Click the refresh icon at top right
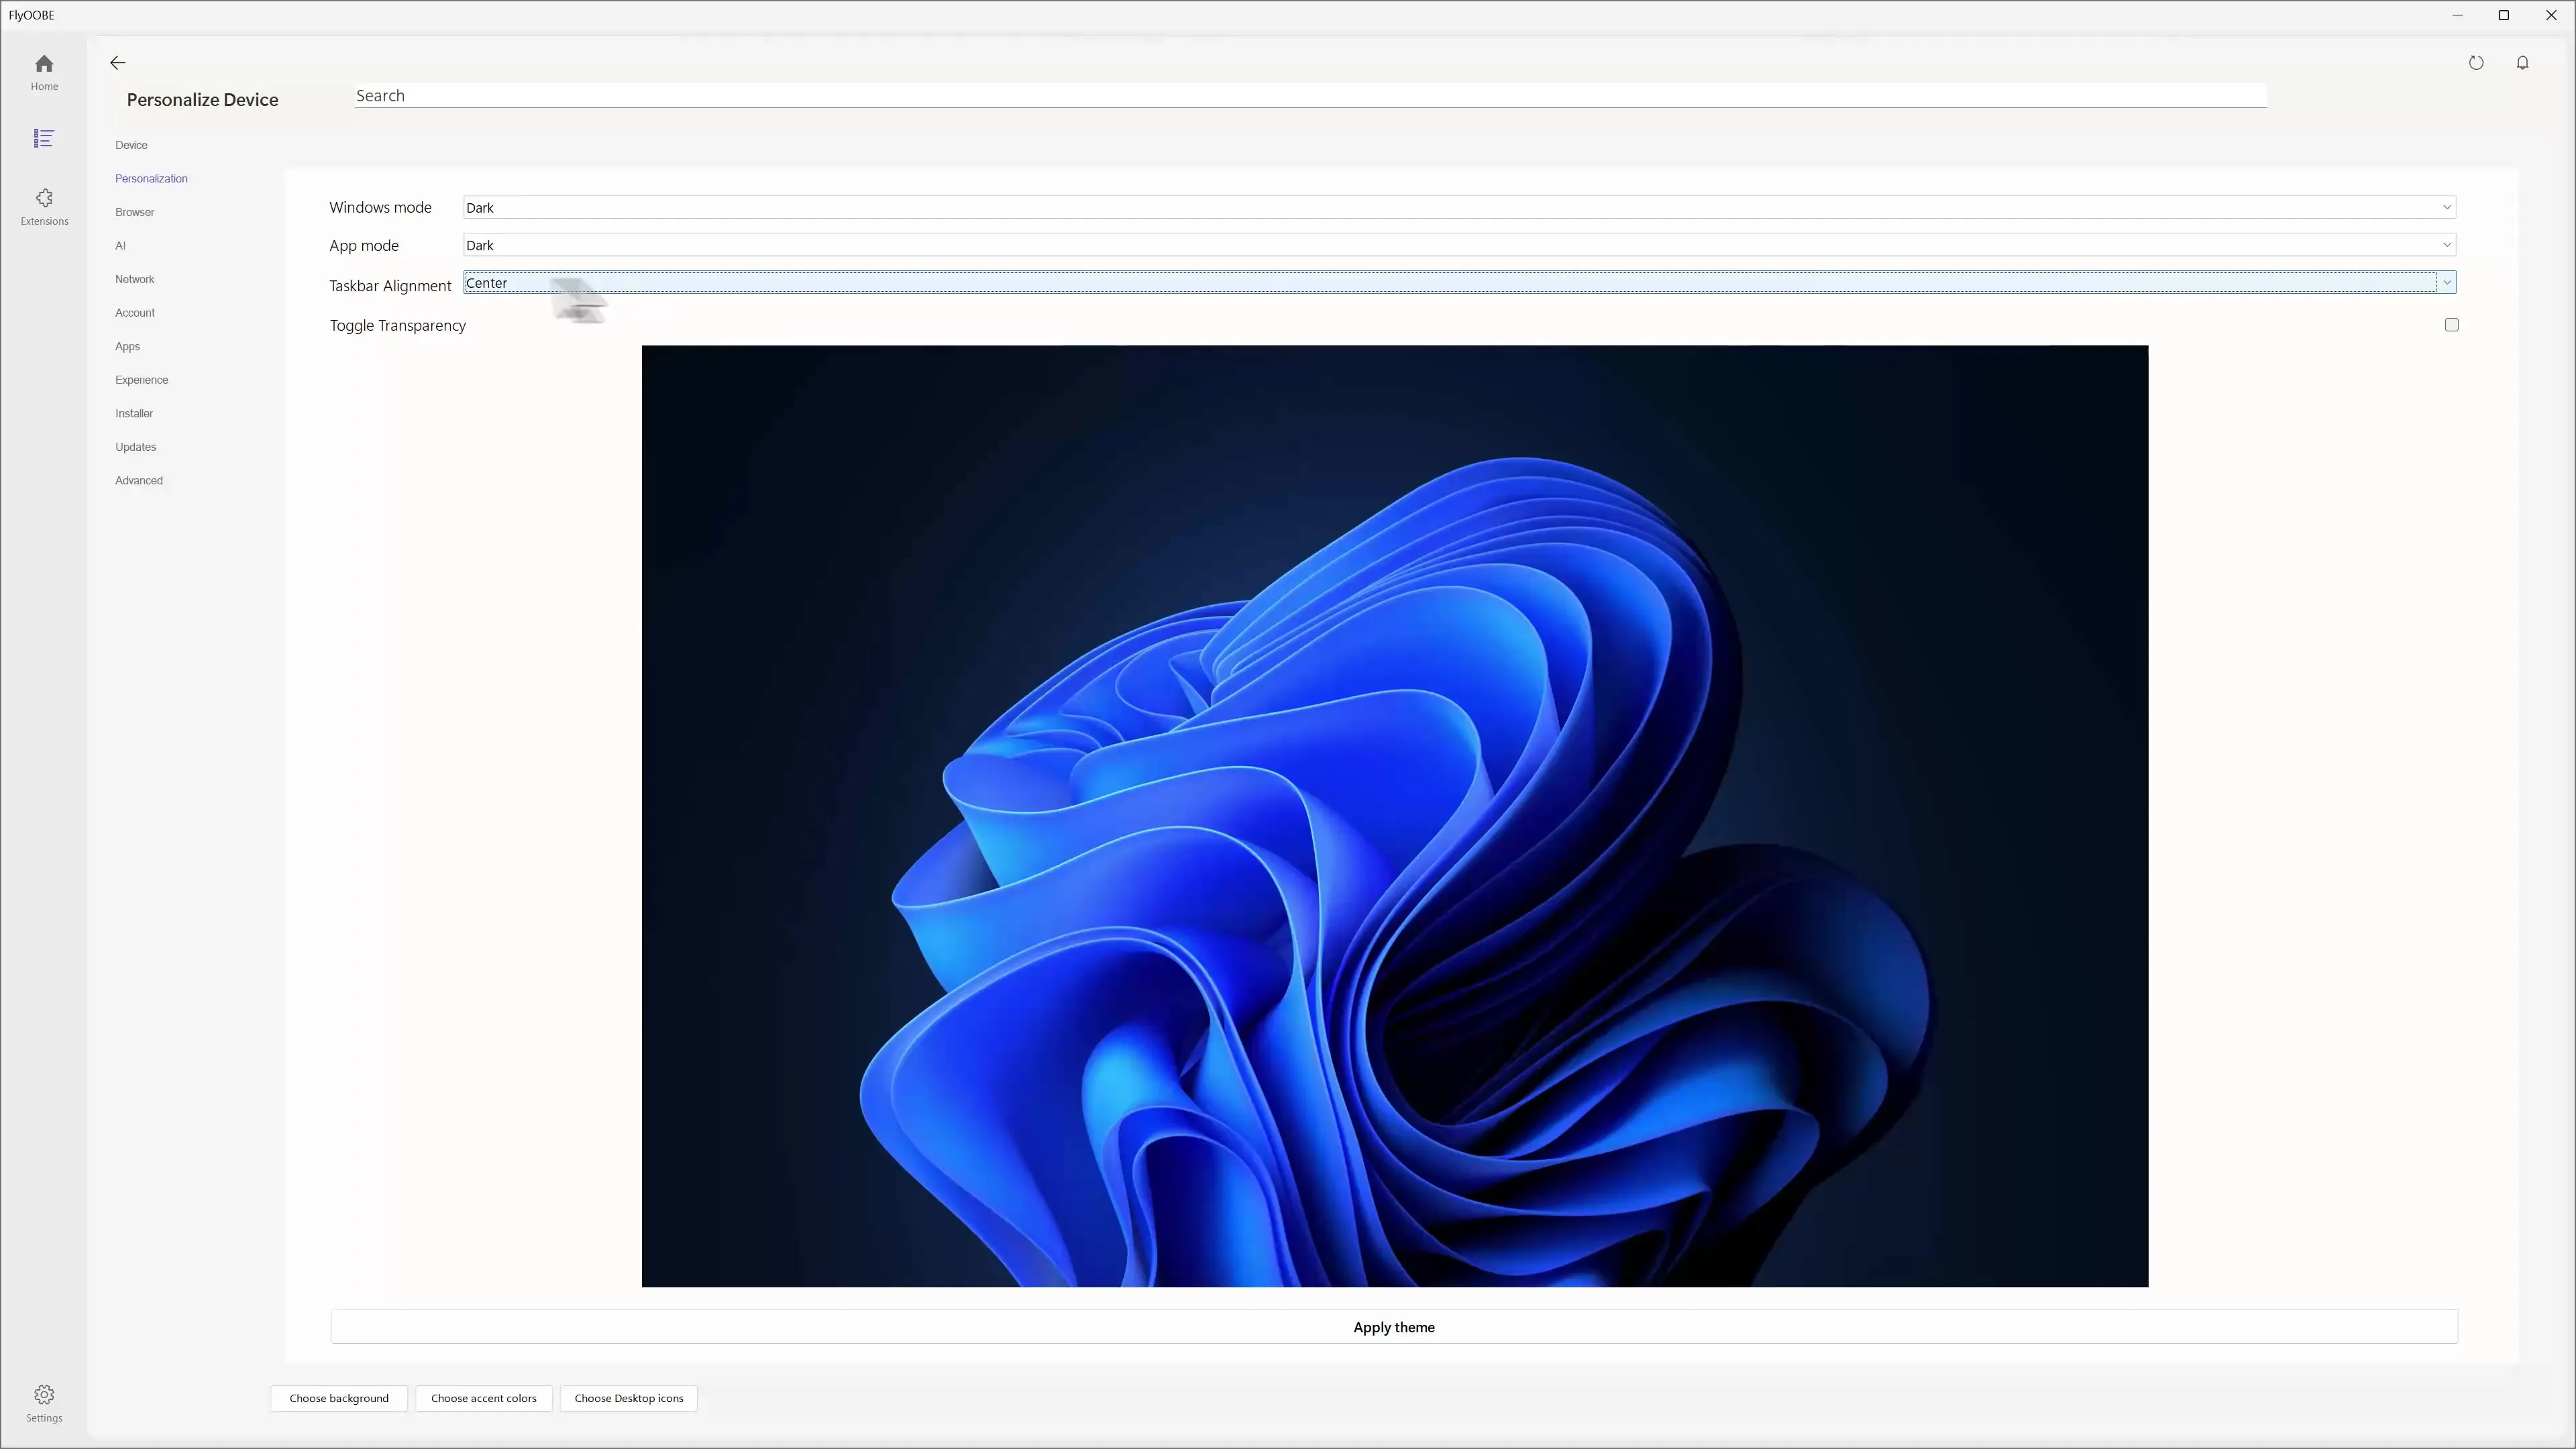Viewport: 2576px width, 1449px height. (2477, 62)
